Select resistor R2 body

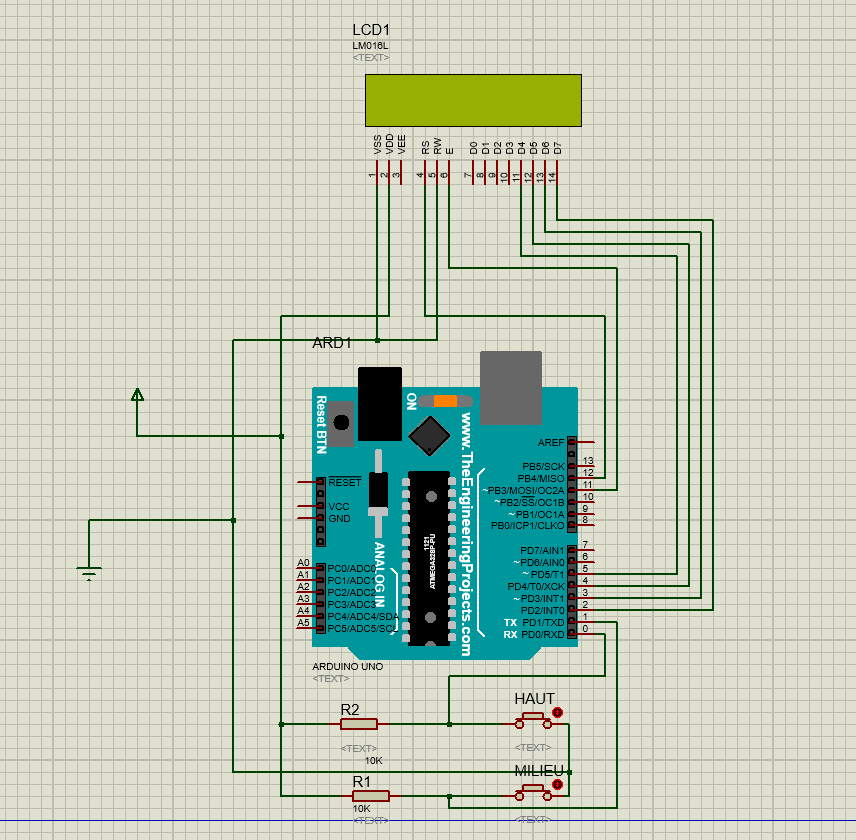tap(359, 724)
